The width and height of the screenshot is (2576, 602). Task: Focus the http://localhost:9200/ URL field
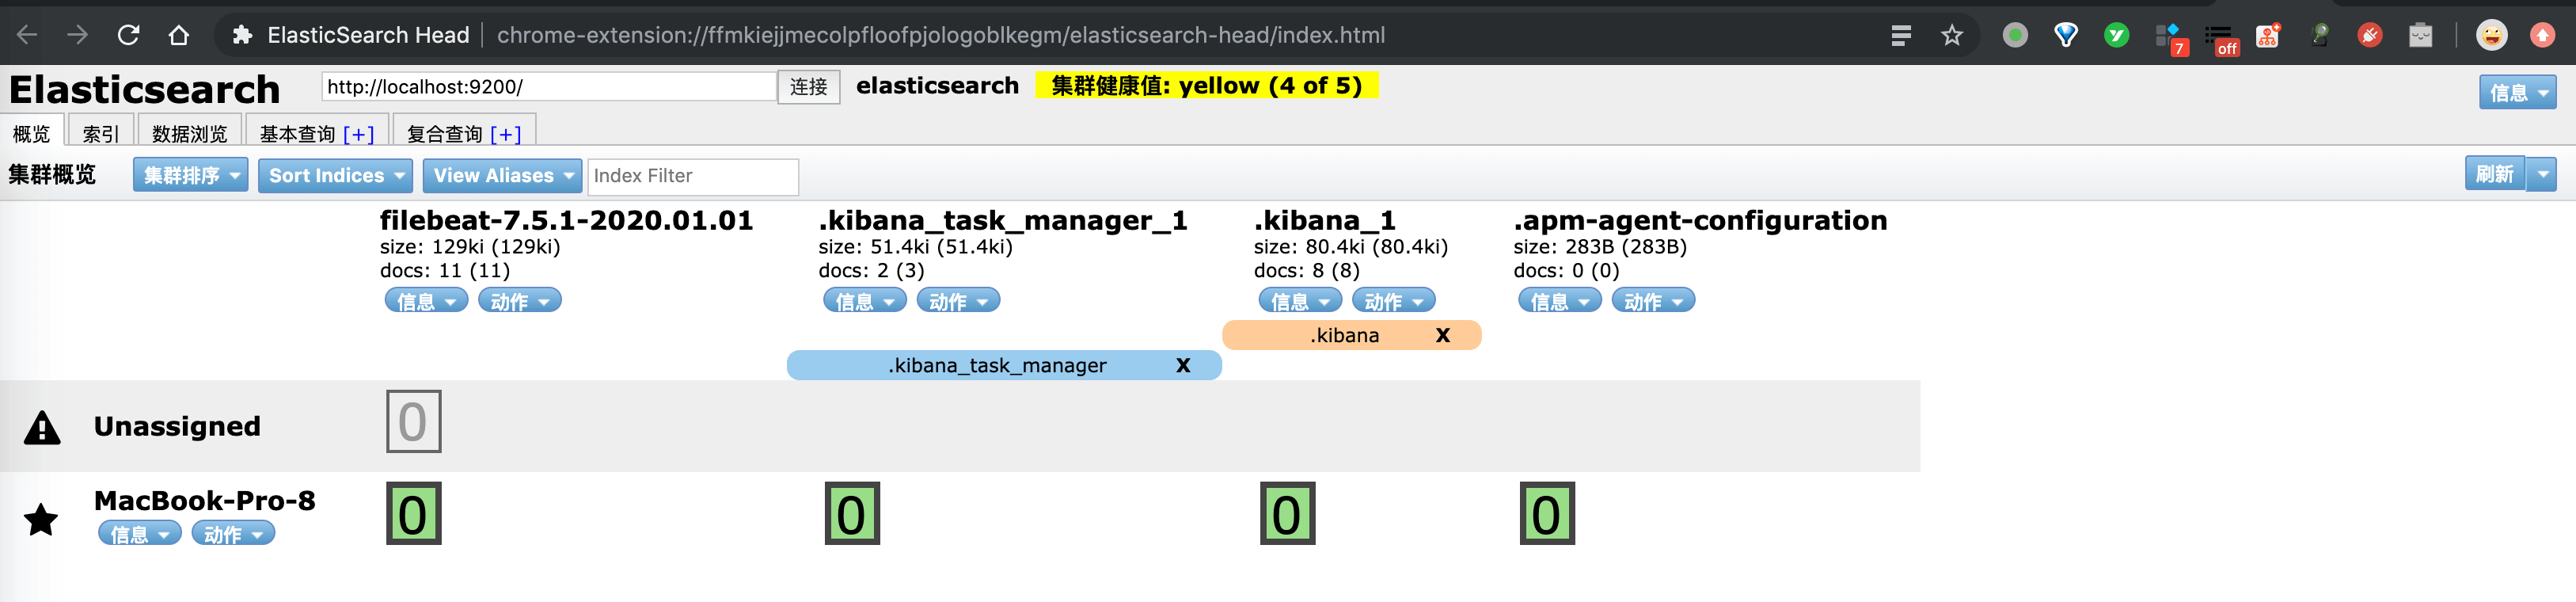tap(549, 86)
